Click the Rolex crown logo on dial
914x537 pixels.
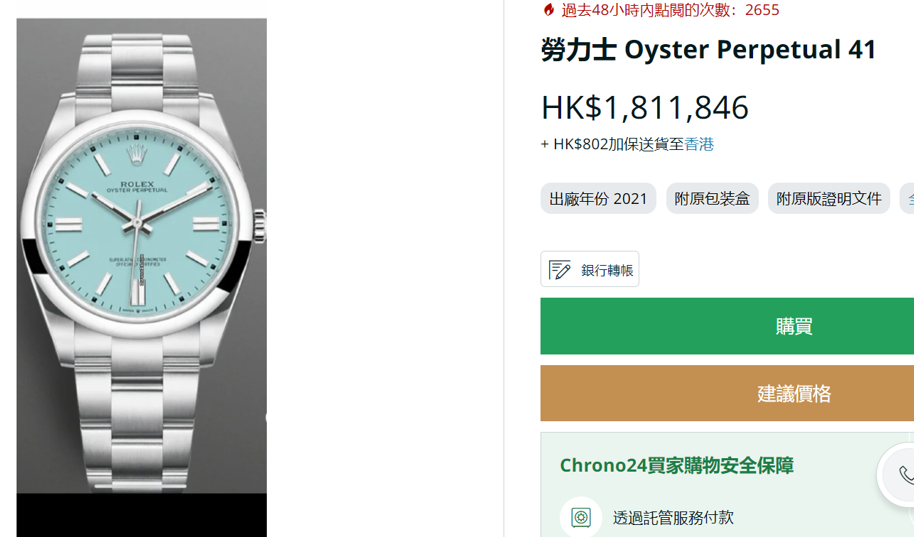coord(137,155)
